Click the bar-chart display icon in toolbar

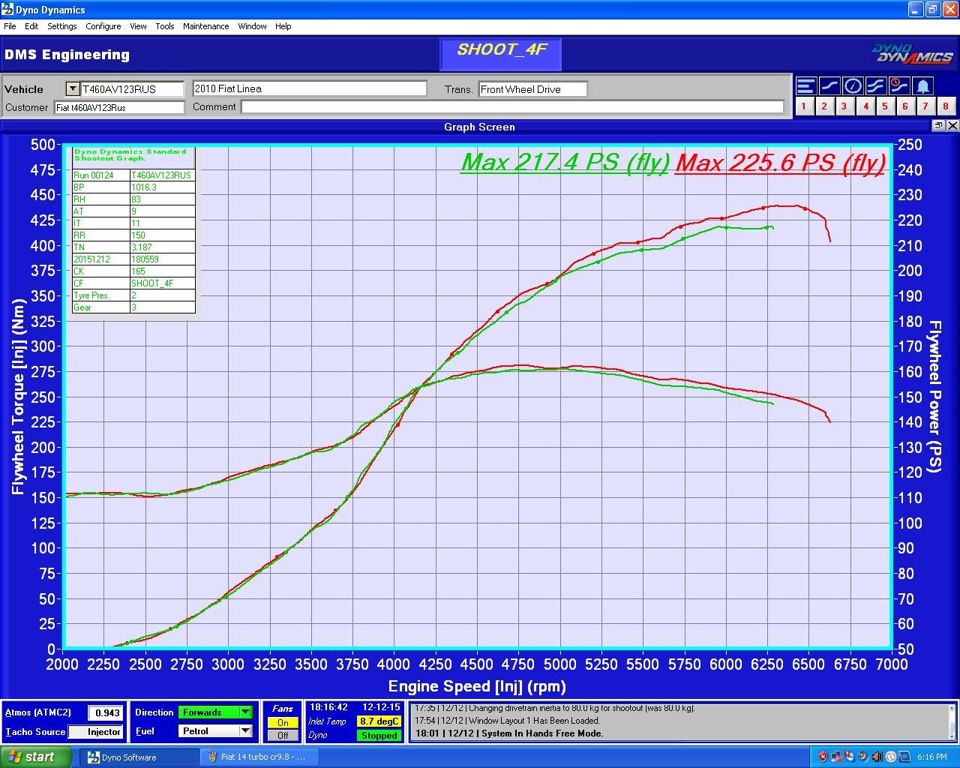(805, 86)
